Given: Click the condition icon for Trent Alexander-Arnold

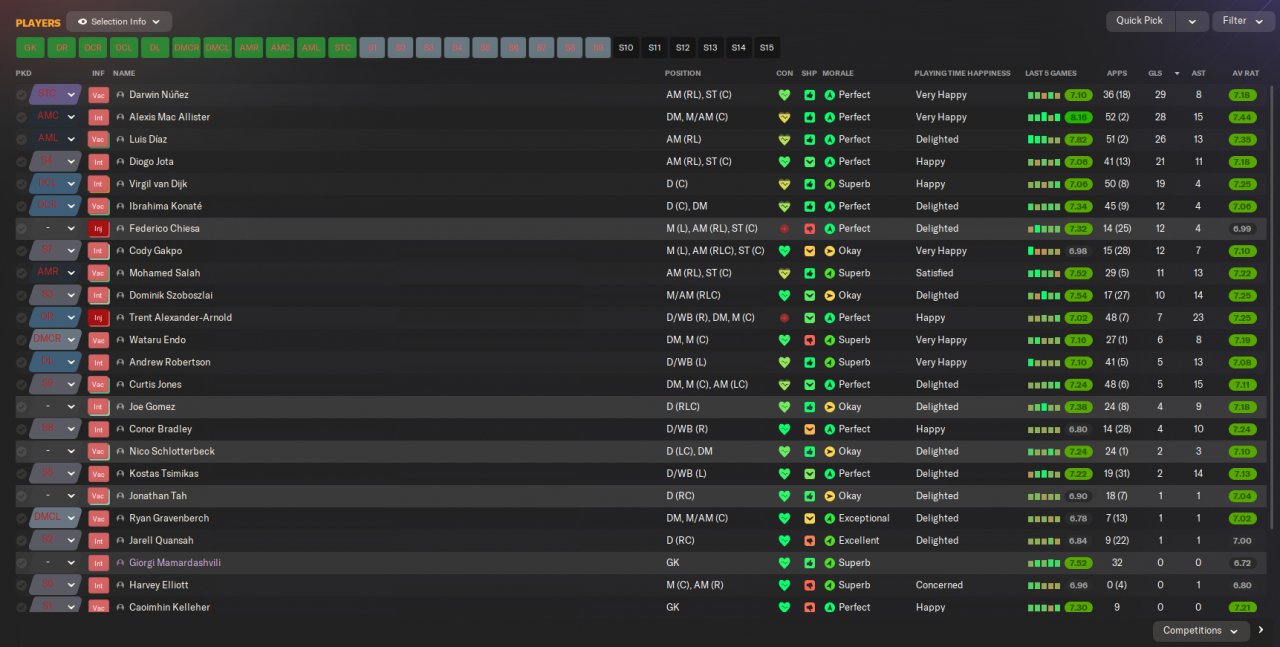Looking at the screenshot, I should tap(784, 318).
